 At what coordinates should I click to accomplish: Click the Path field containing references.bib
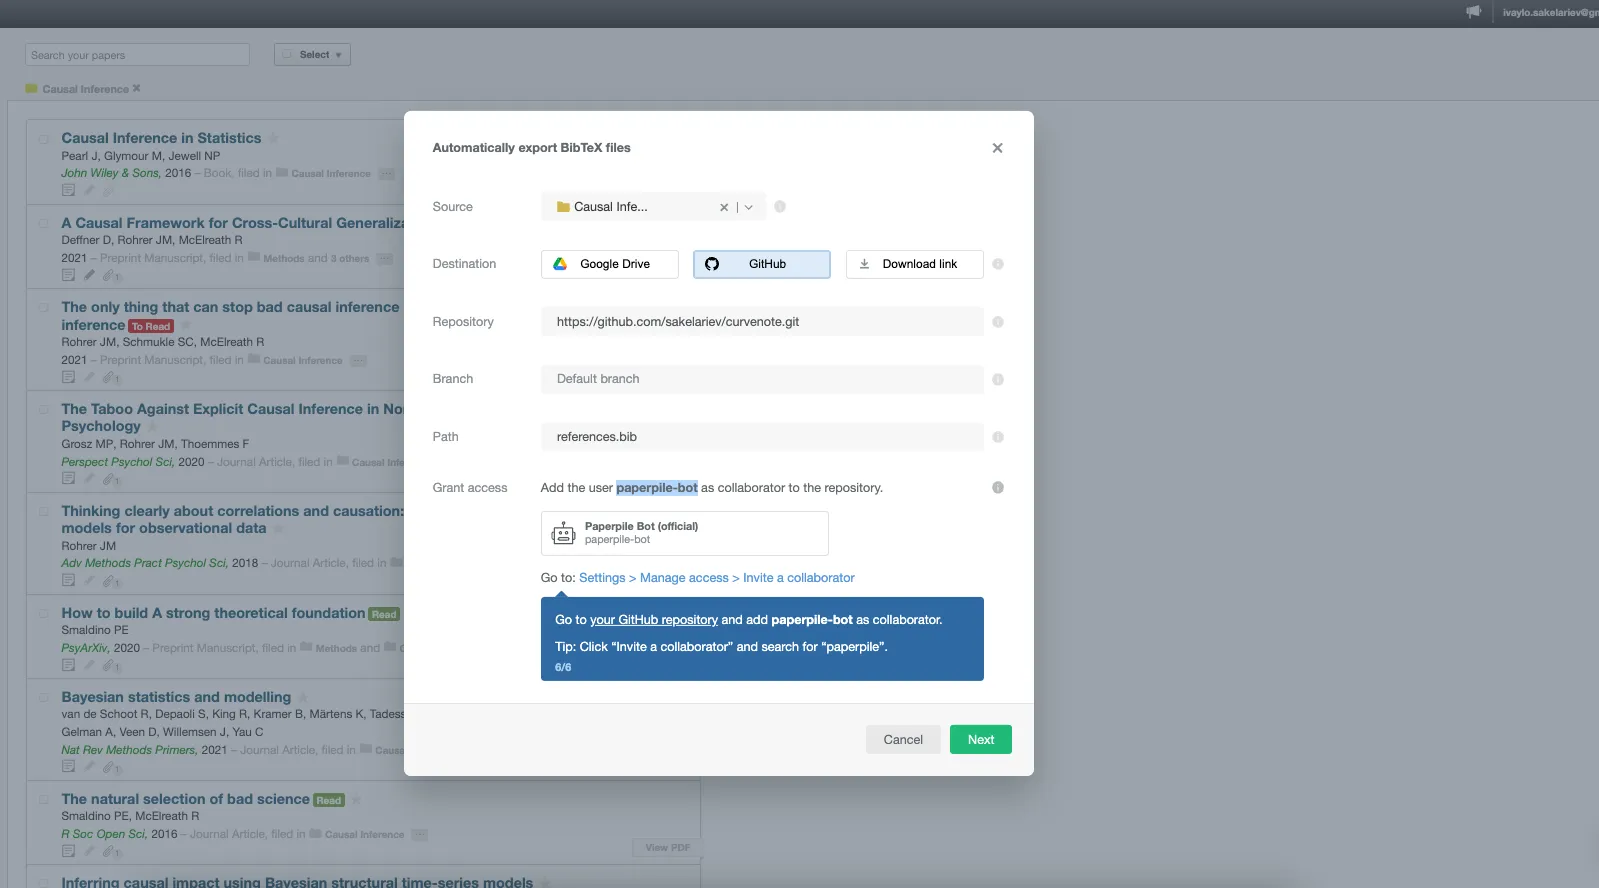coord(761,437)
